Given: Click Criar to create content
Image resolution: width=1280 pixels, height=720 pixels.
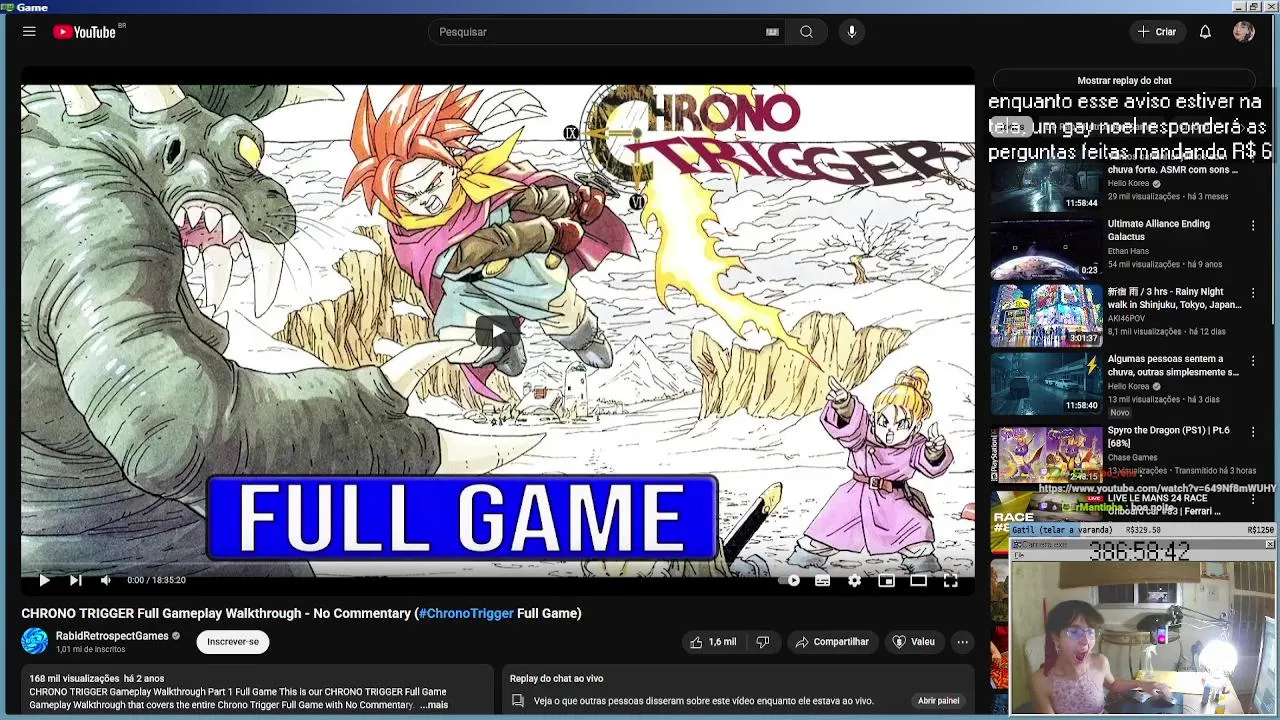Looking at the screenshot, I should click(x=1157, y=32).
